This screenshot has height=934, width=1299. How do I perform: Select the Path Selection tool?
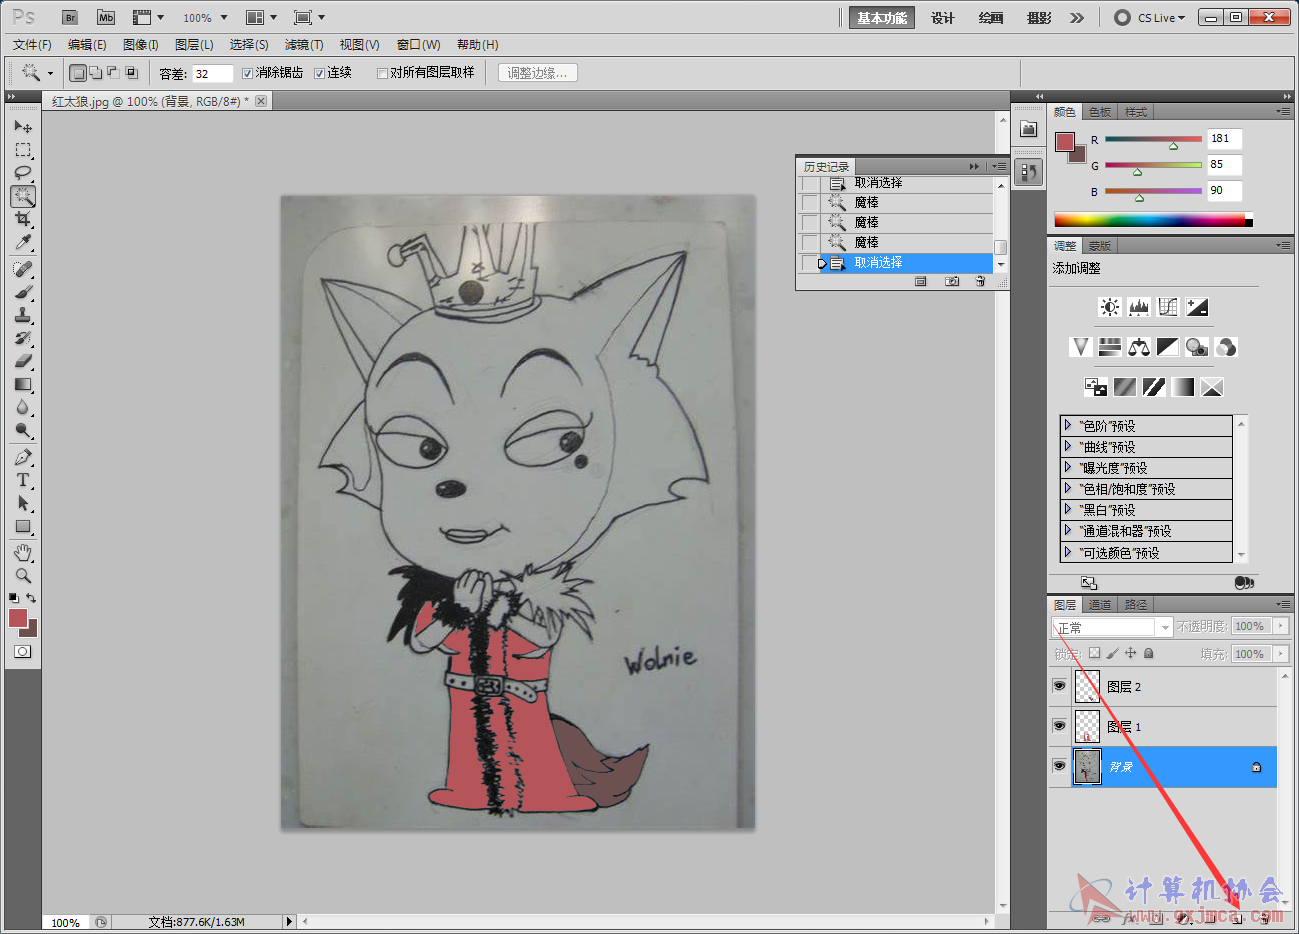(x=23, y=503)
